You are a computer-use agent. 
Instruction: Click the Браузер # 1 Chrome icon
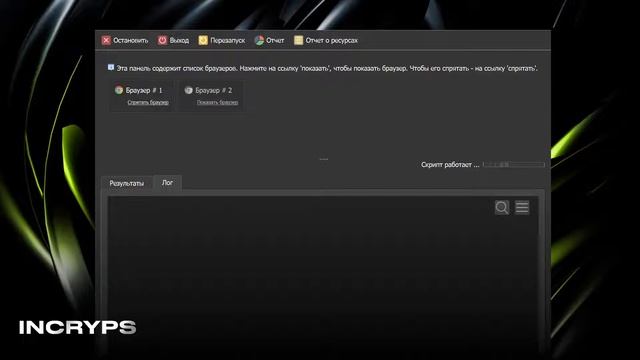coord(119,90)
